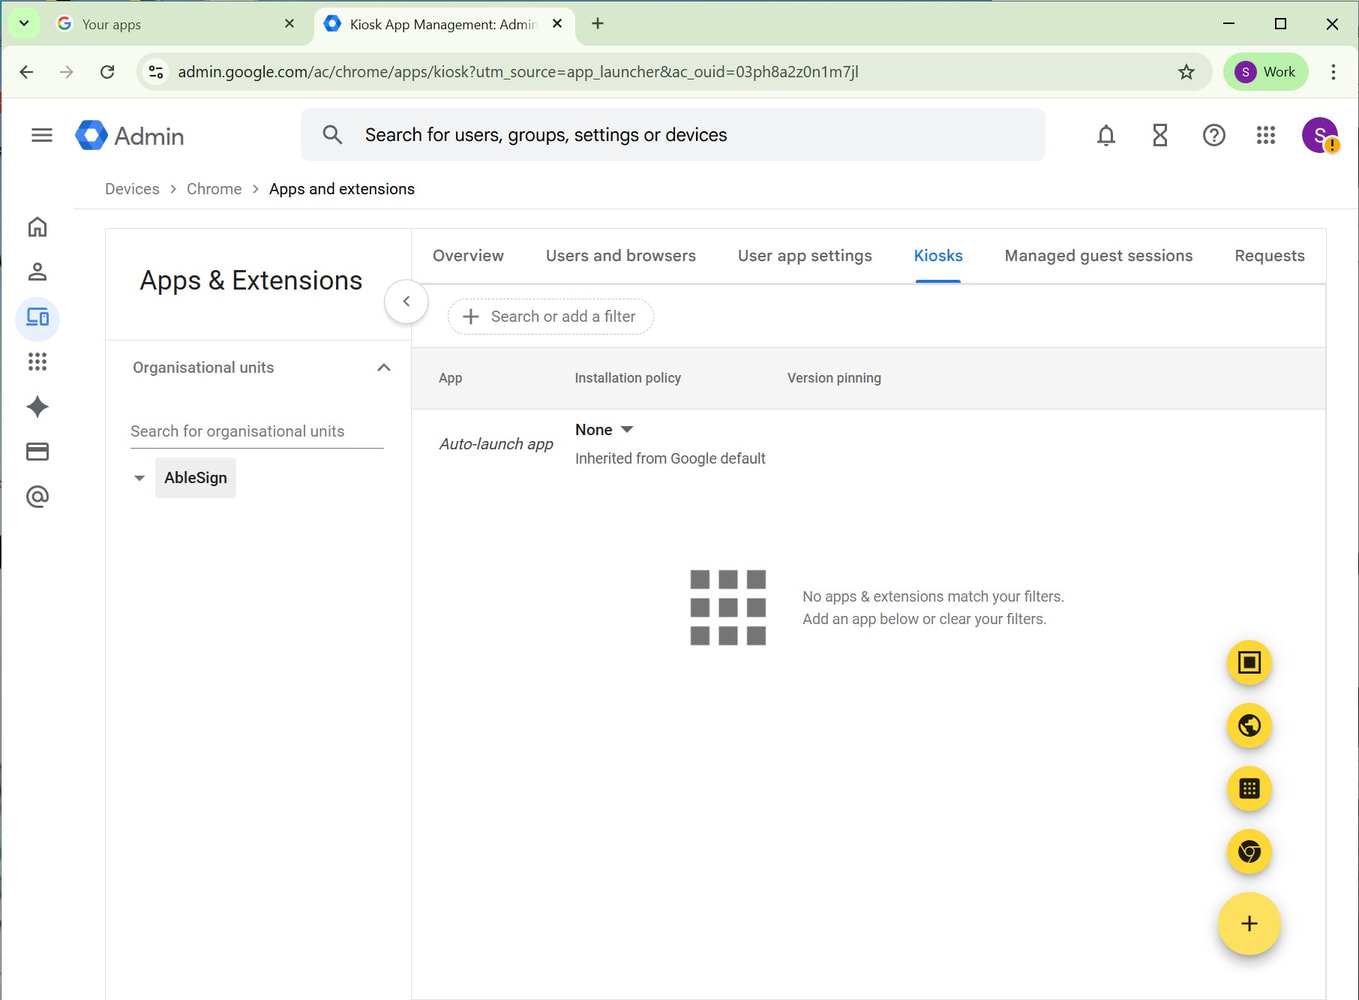Open the Google apps grid launcher

[1265, 135]
